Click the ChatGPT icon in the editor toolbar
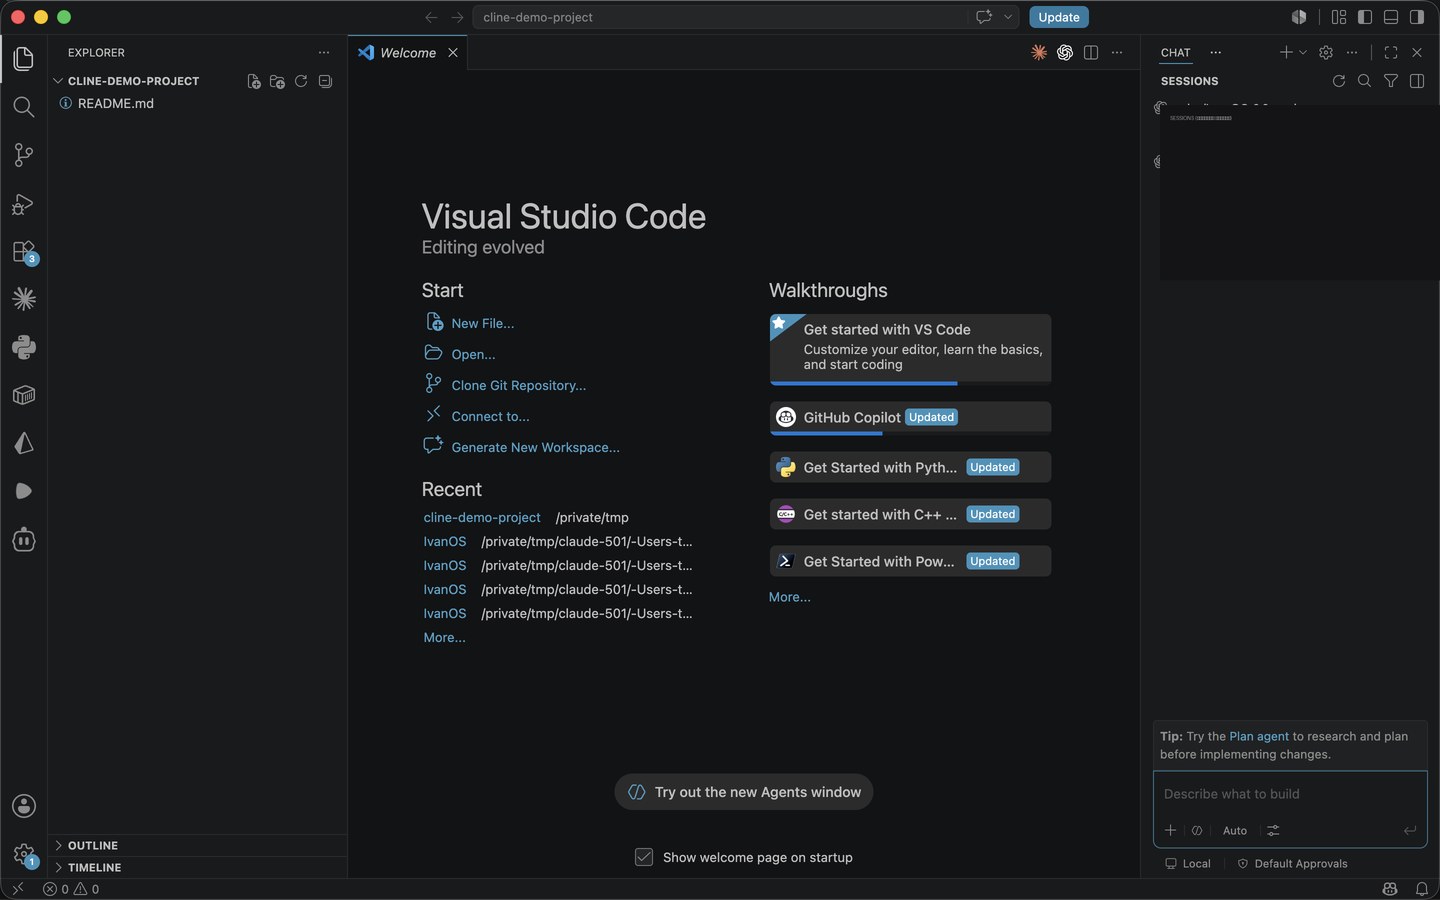The width and height of the screenshot is (1440, 900). pos(1065,52)
